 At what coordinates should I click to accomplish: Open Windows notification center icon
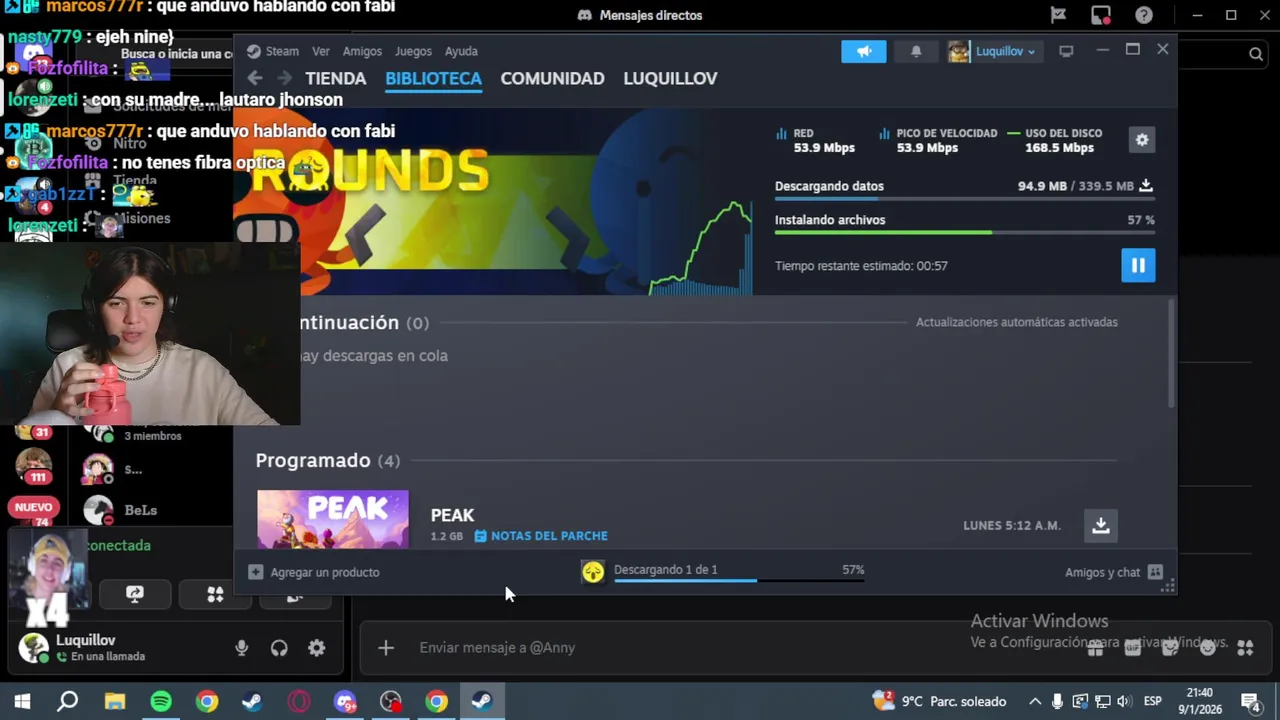coord(1250,701)
